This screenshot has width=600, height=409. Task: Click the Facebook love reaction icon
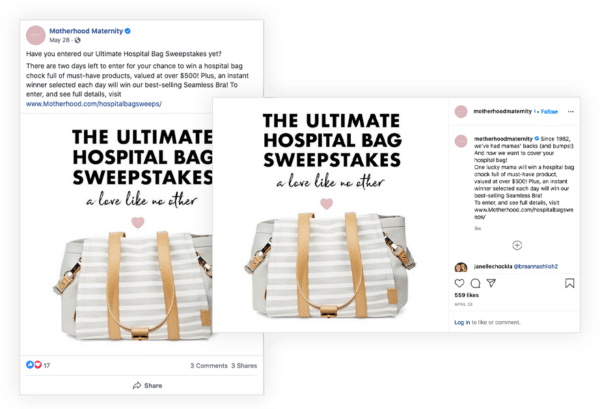[38, 365]
